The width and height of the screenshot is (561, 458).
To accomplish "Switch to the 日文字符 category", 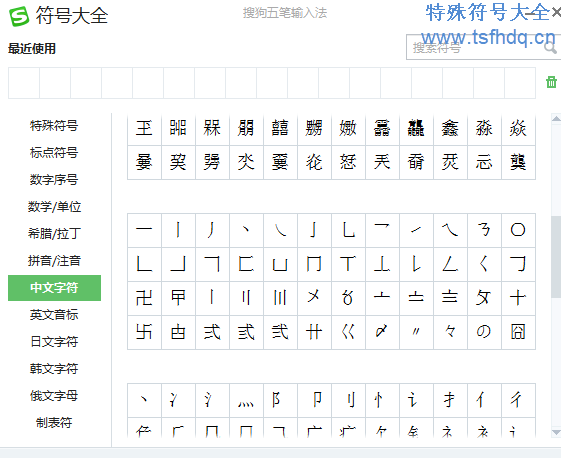I will [x=54, y=342].
